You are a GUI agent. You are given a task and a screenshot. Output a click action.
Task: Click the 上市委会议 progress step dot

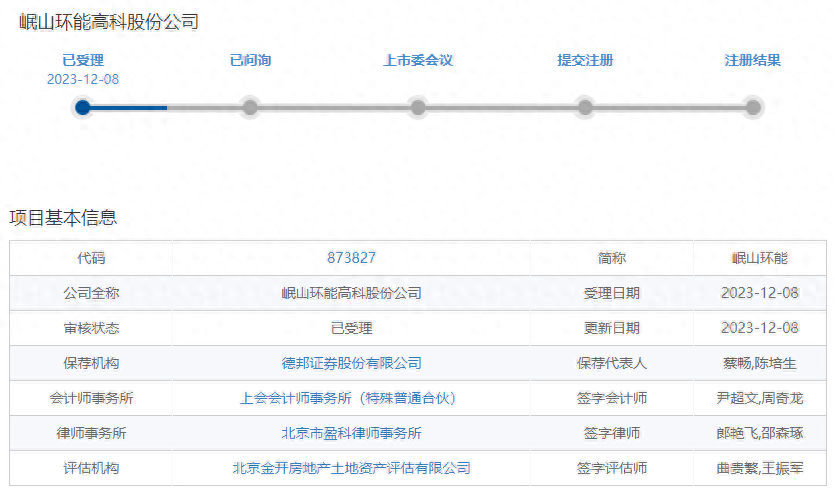[x=418, y=108]
